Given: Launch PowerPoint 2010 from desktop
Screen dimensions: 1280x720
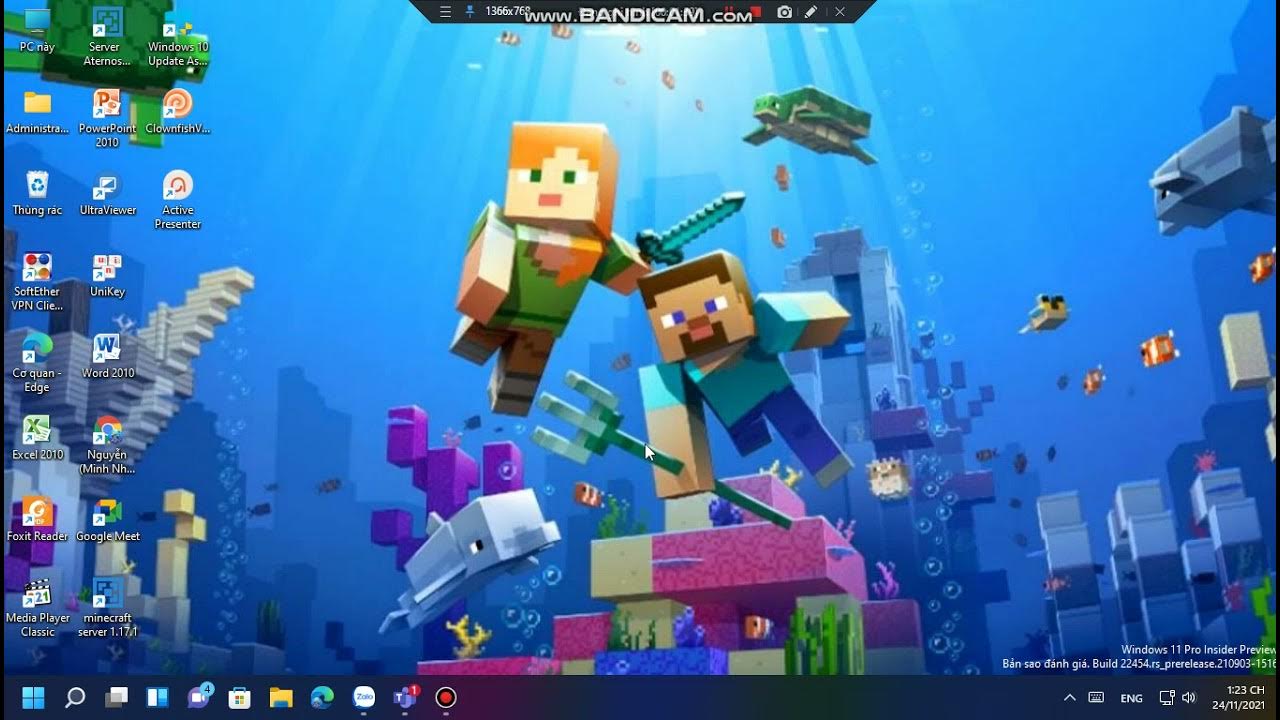Looking at the screenshot, I should (107, 118).
